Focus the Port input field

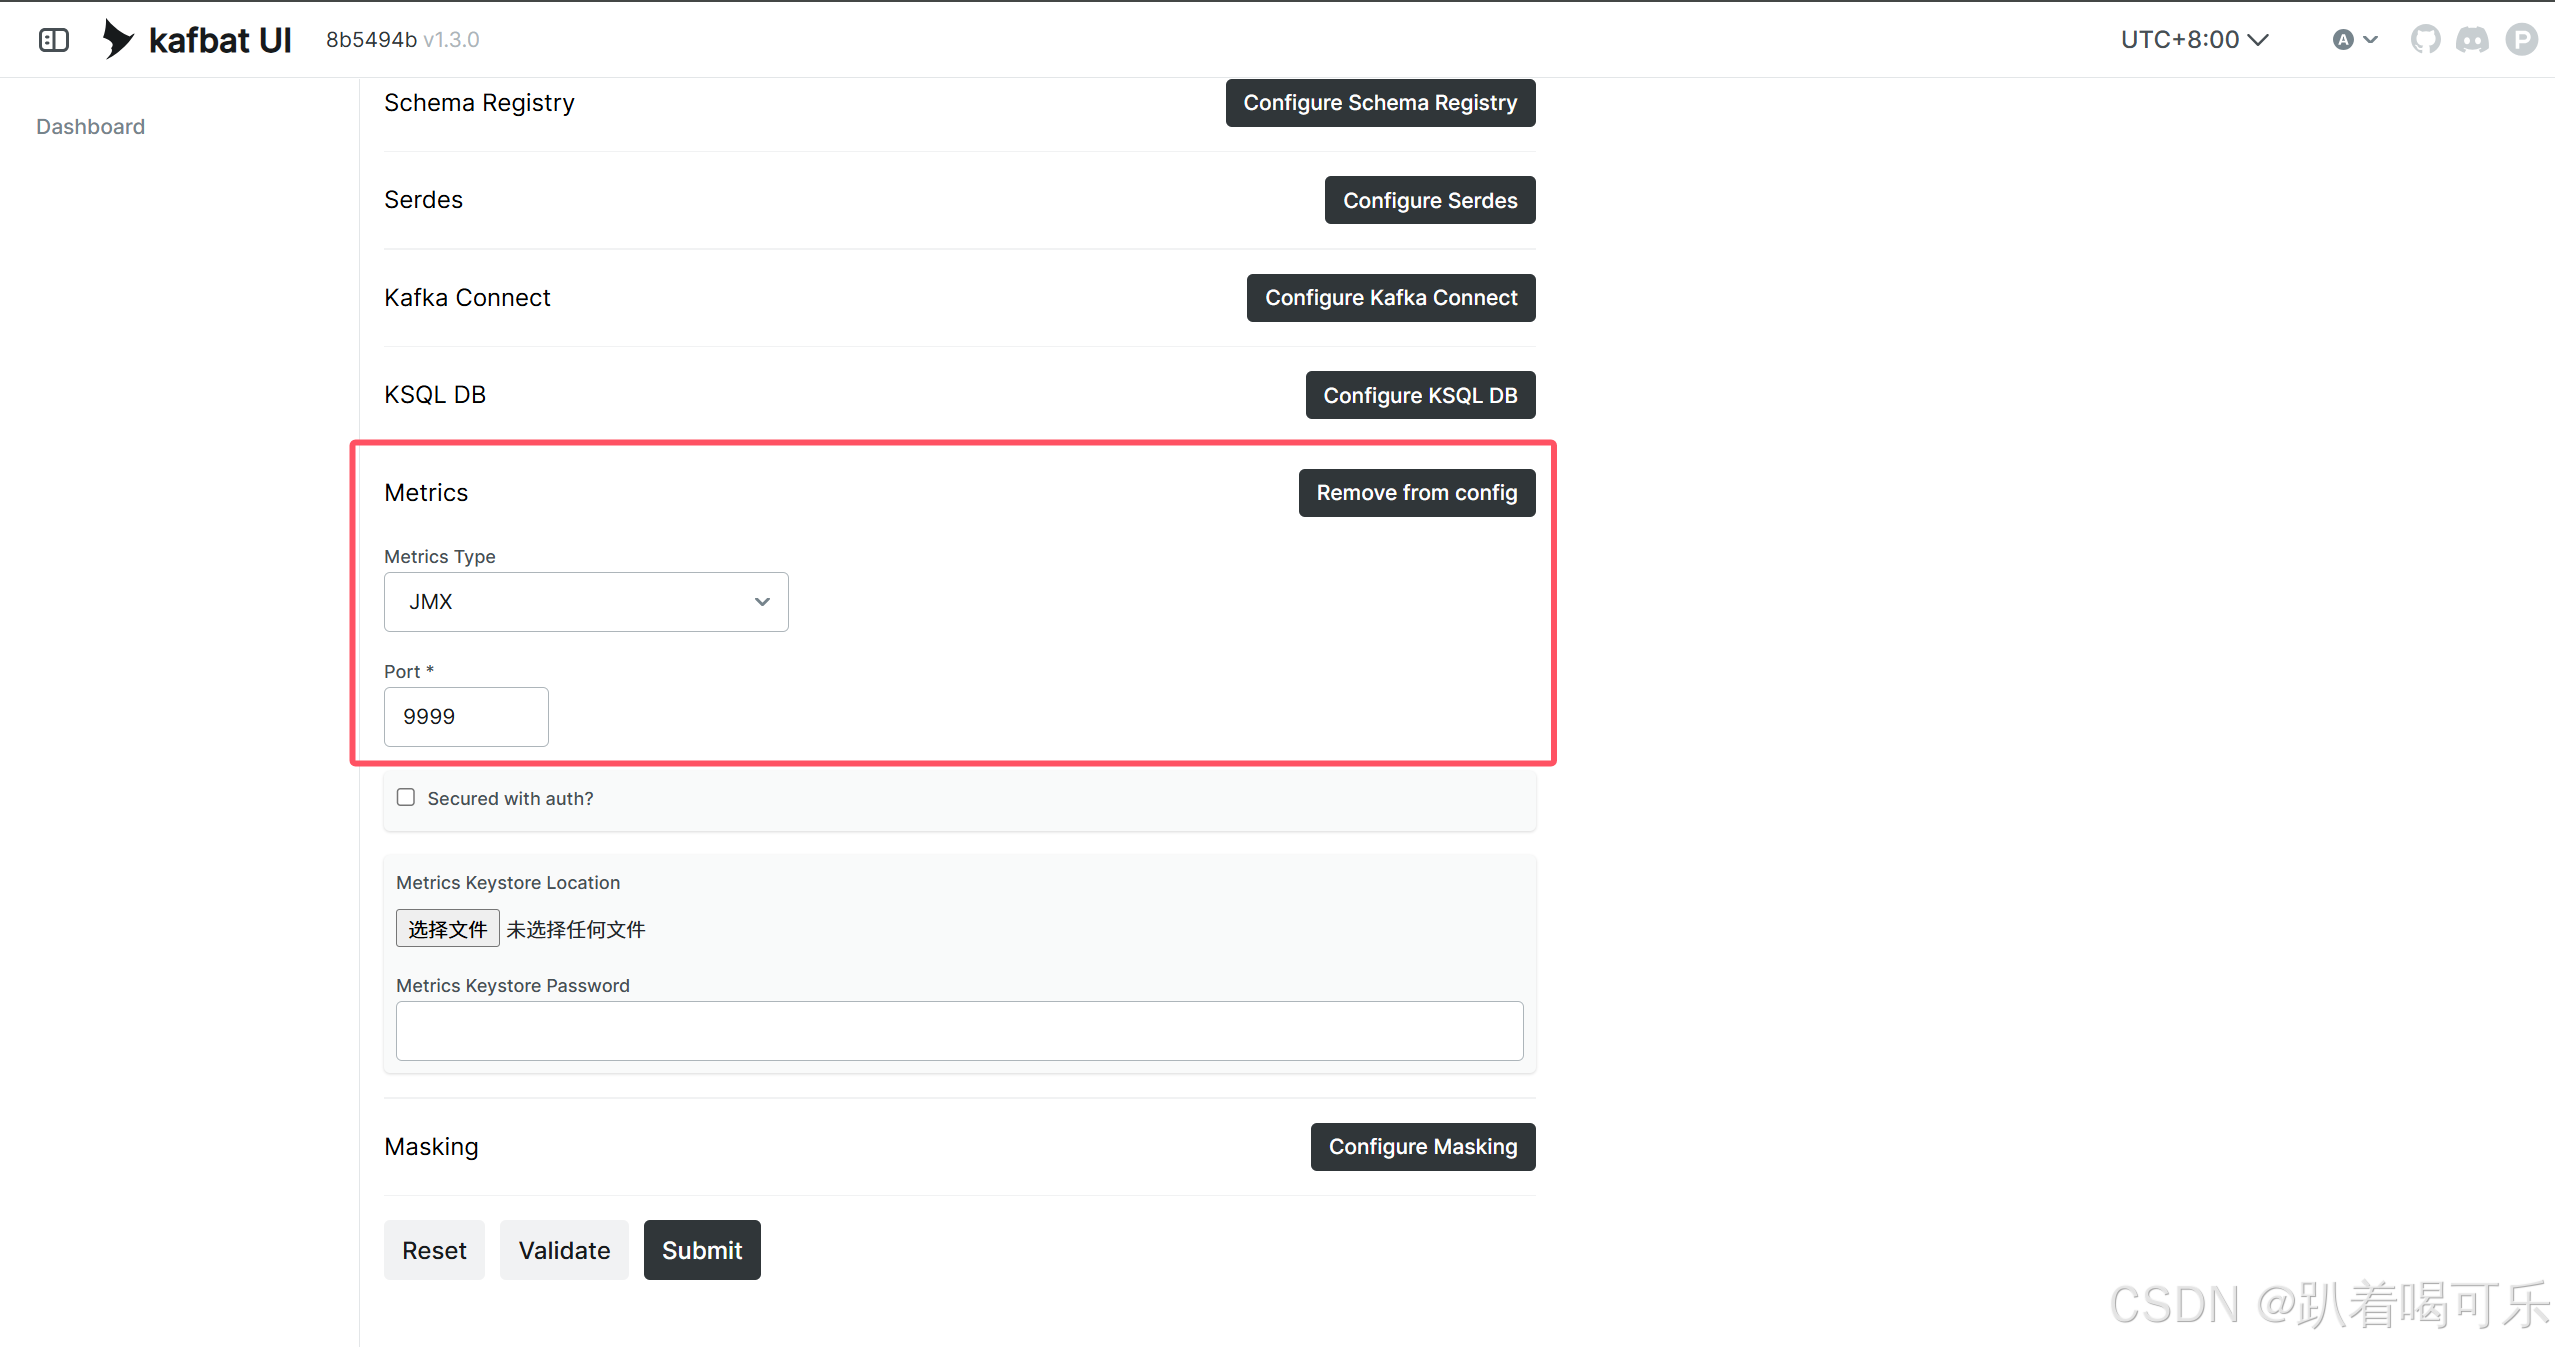pos(466,717)
